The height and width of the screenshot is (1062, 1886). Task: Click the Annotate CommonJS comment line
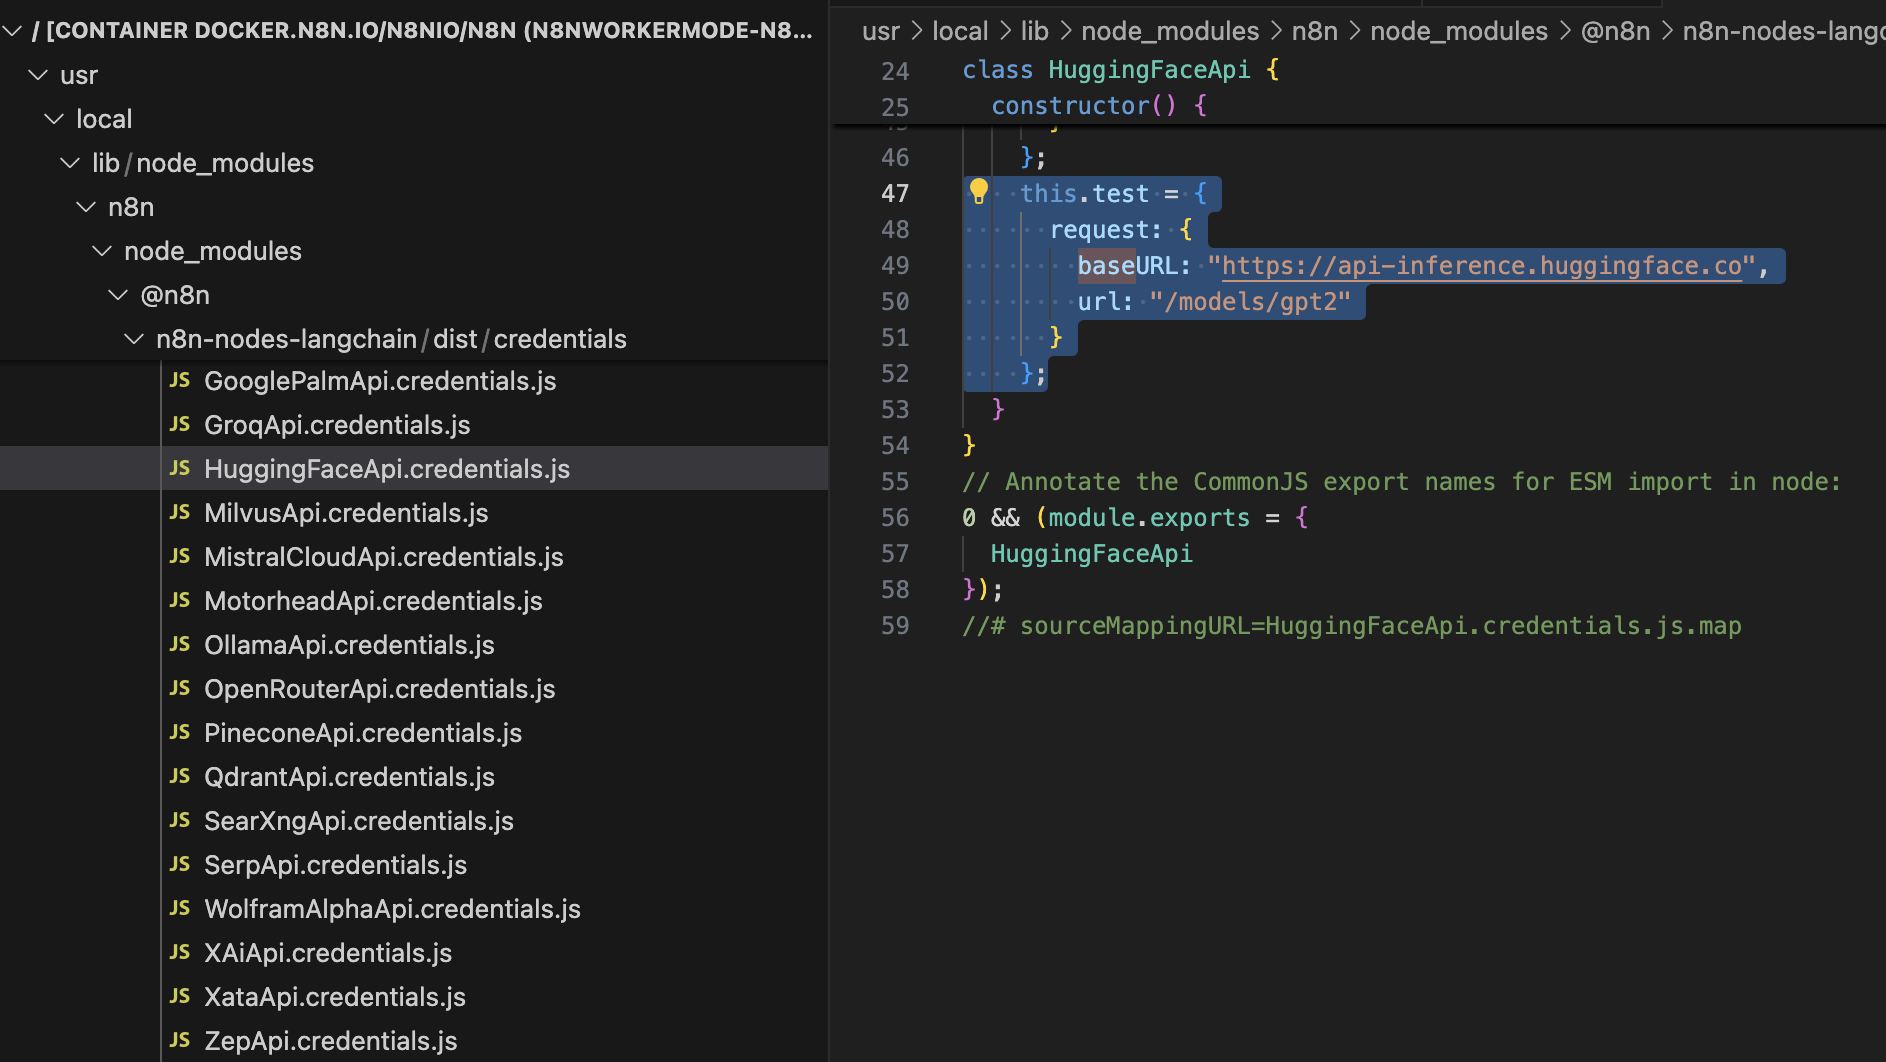1401,481
